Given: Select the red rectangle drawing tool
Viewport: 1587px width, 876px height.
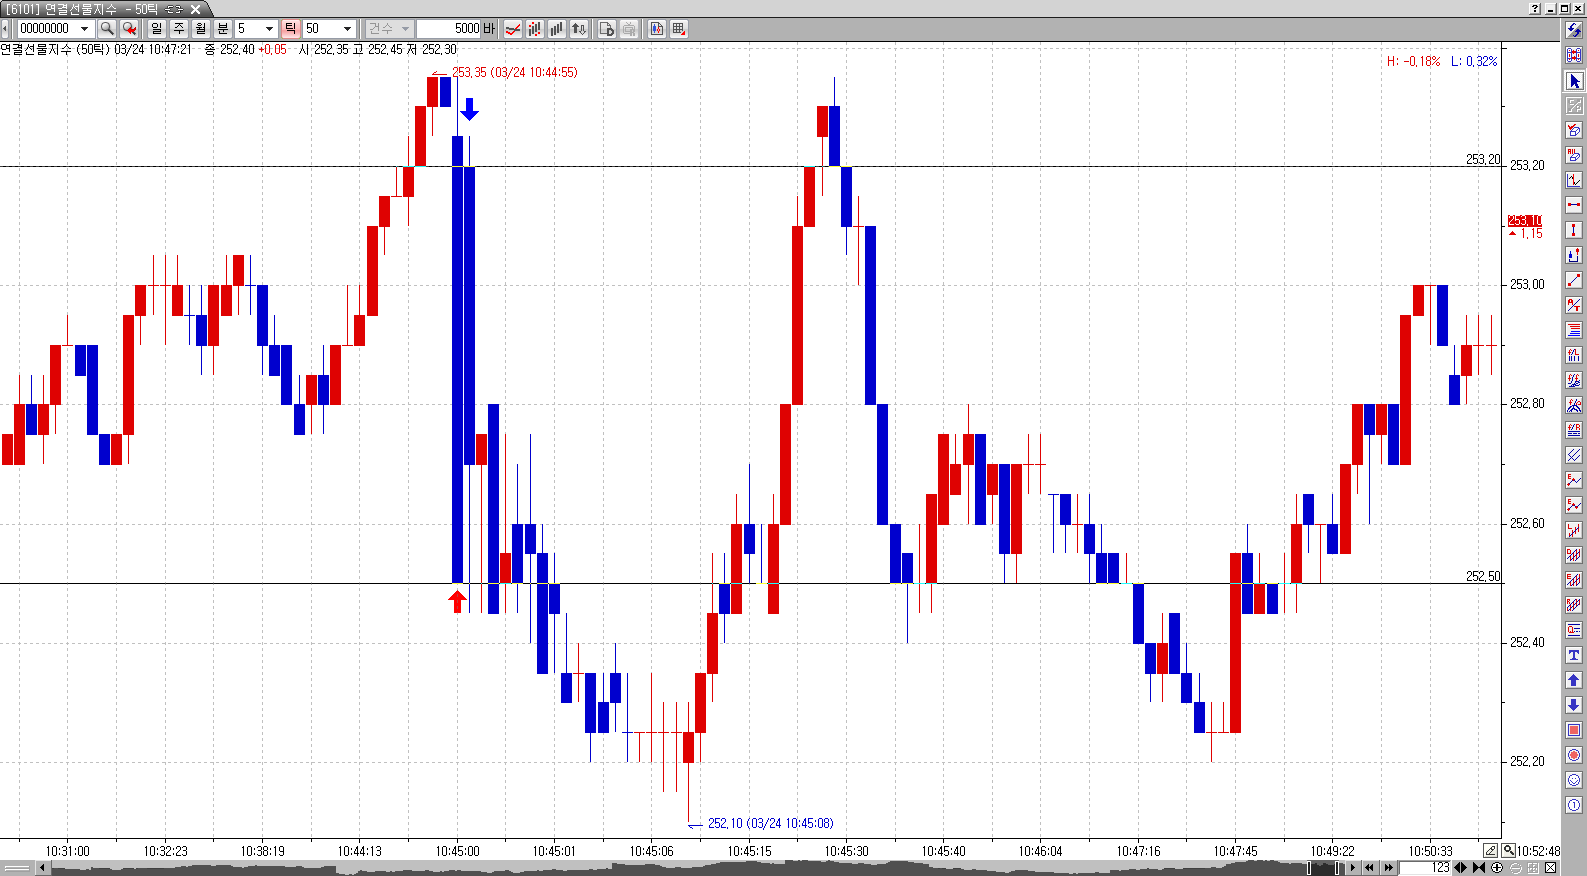Looking at the screenshot, I should [1574, 730].
